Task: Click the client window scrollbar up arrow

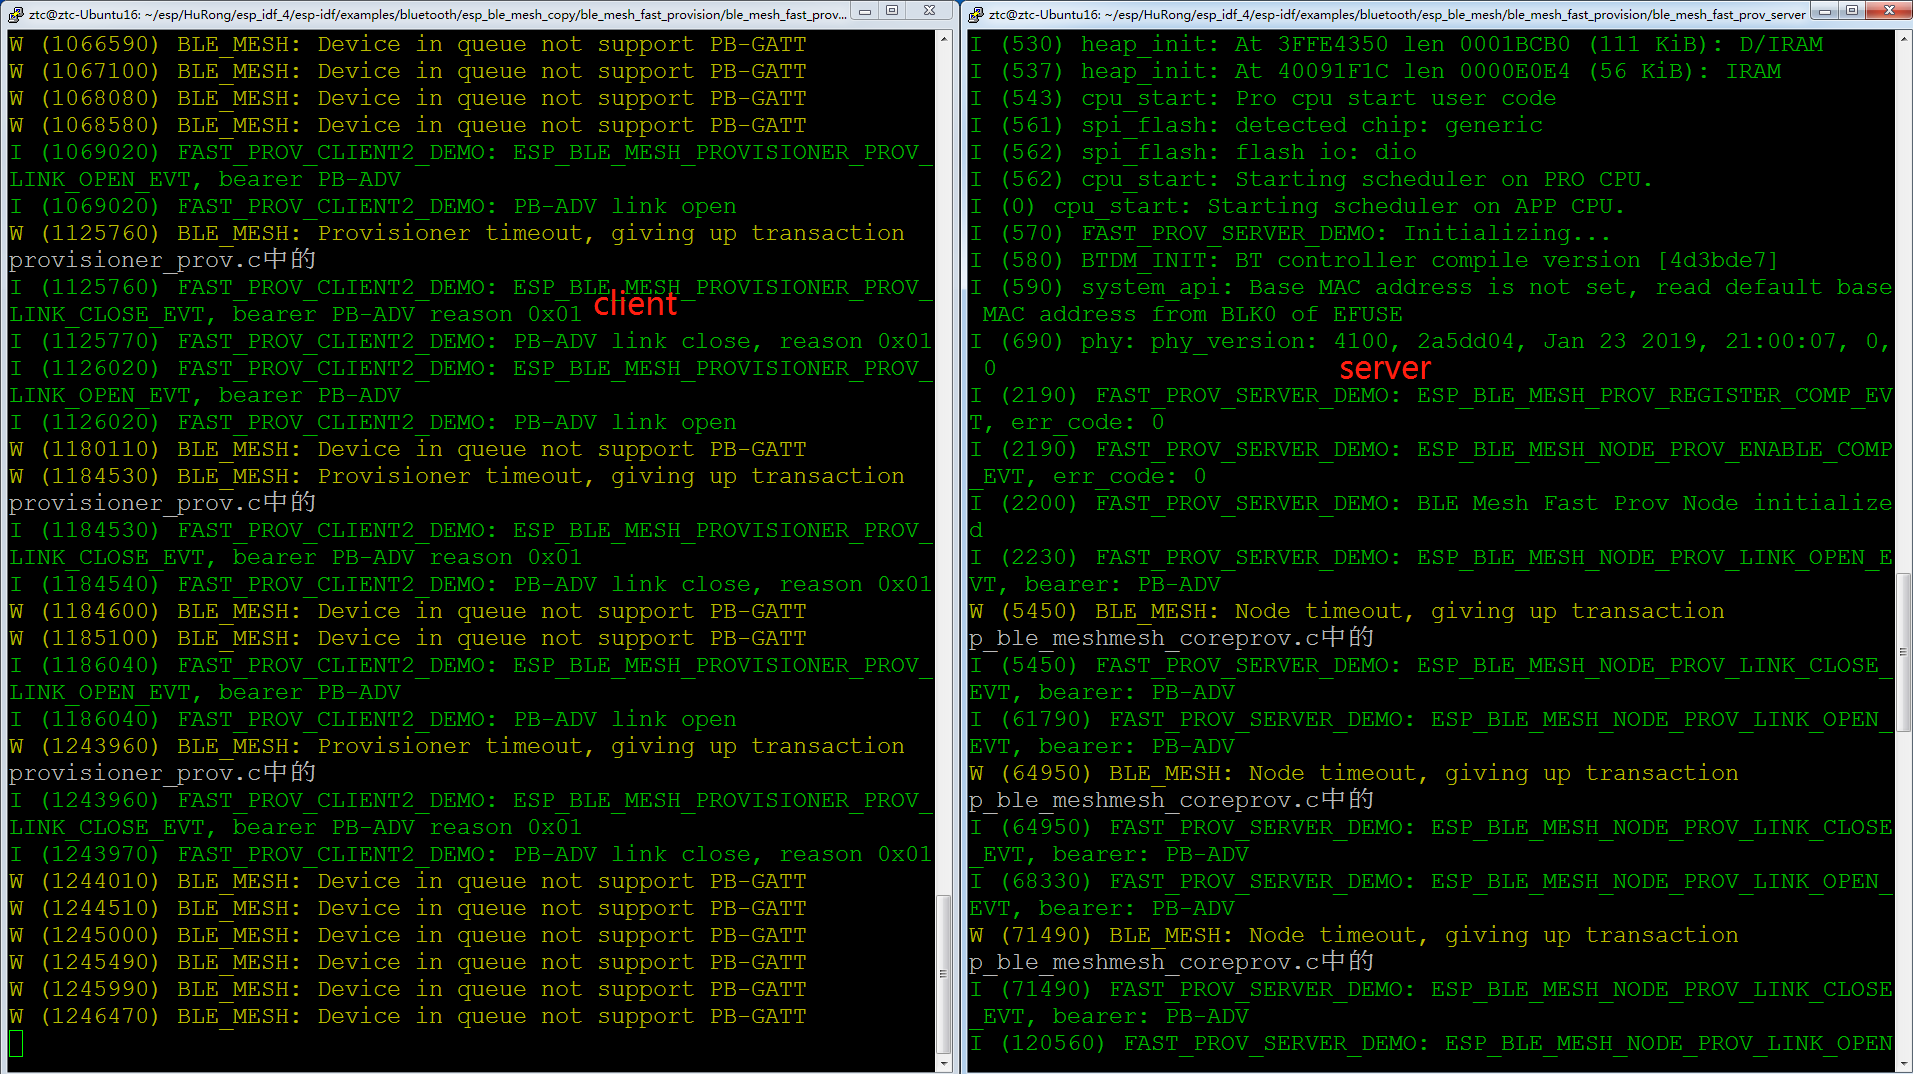Action: tap(944, 39)
